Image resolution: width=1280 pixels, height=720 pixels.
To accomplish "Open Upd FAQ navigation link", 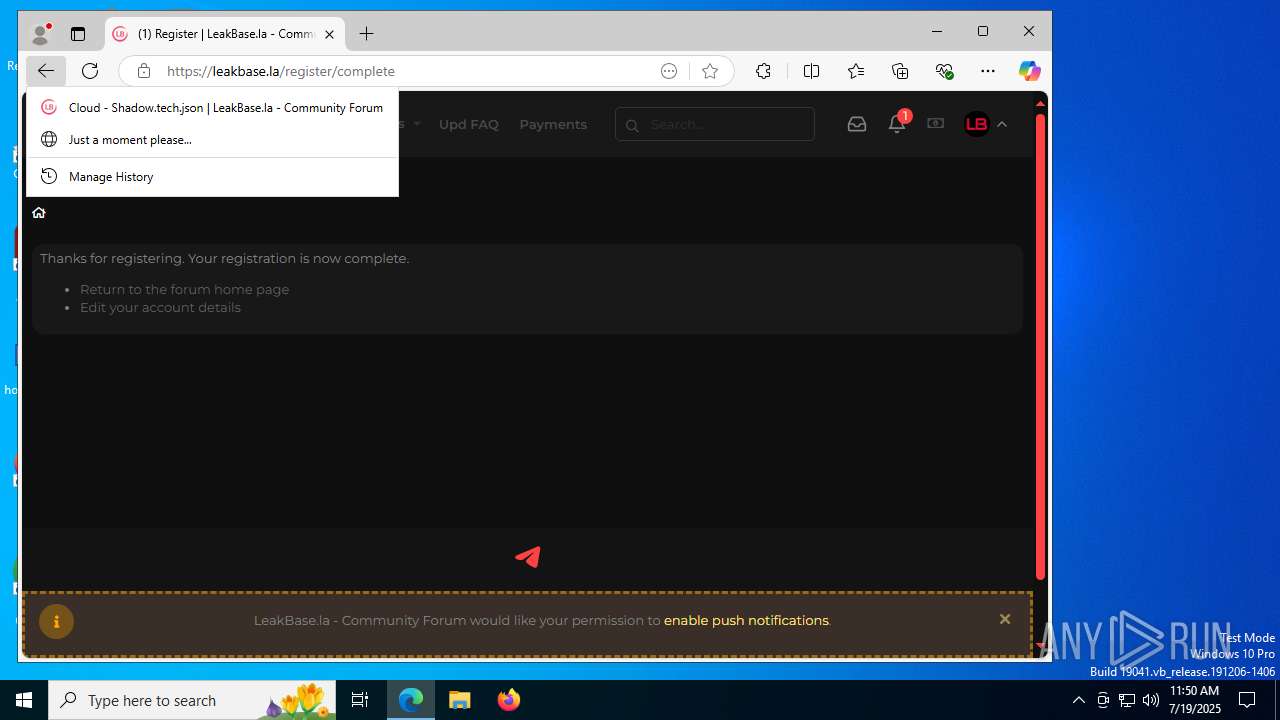I will pyautogui.click(x=468, y=124).
